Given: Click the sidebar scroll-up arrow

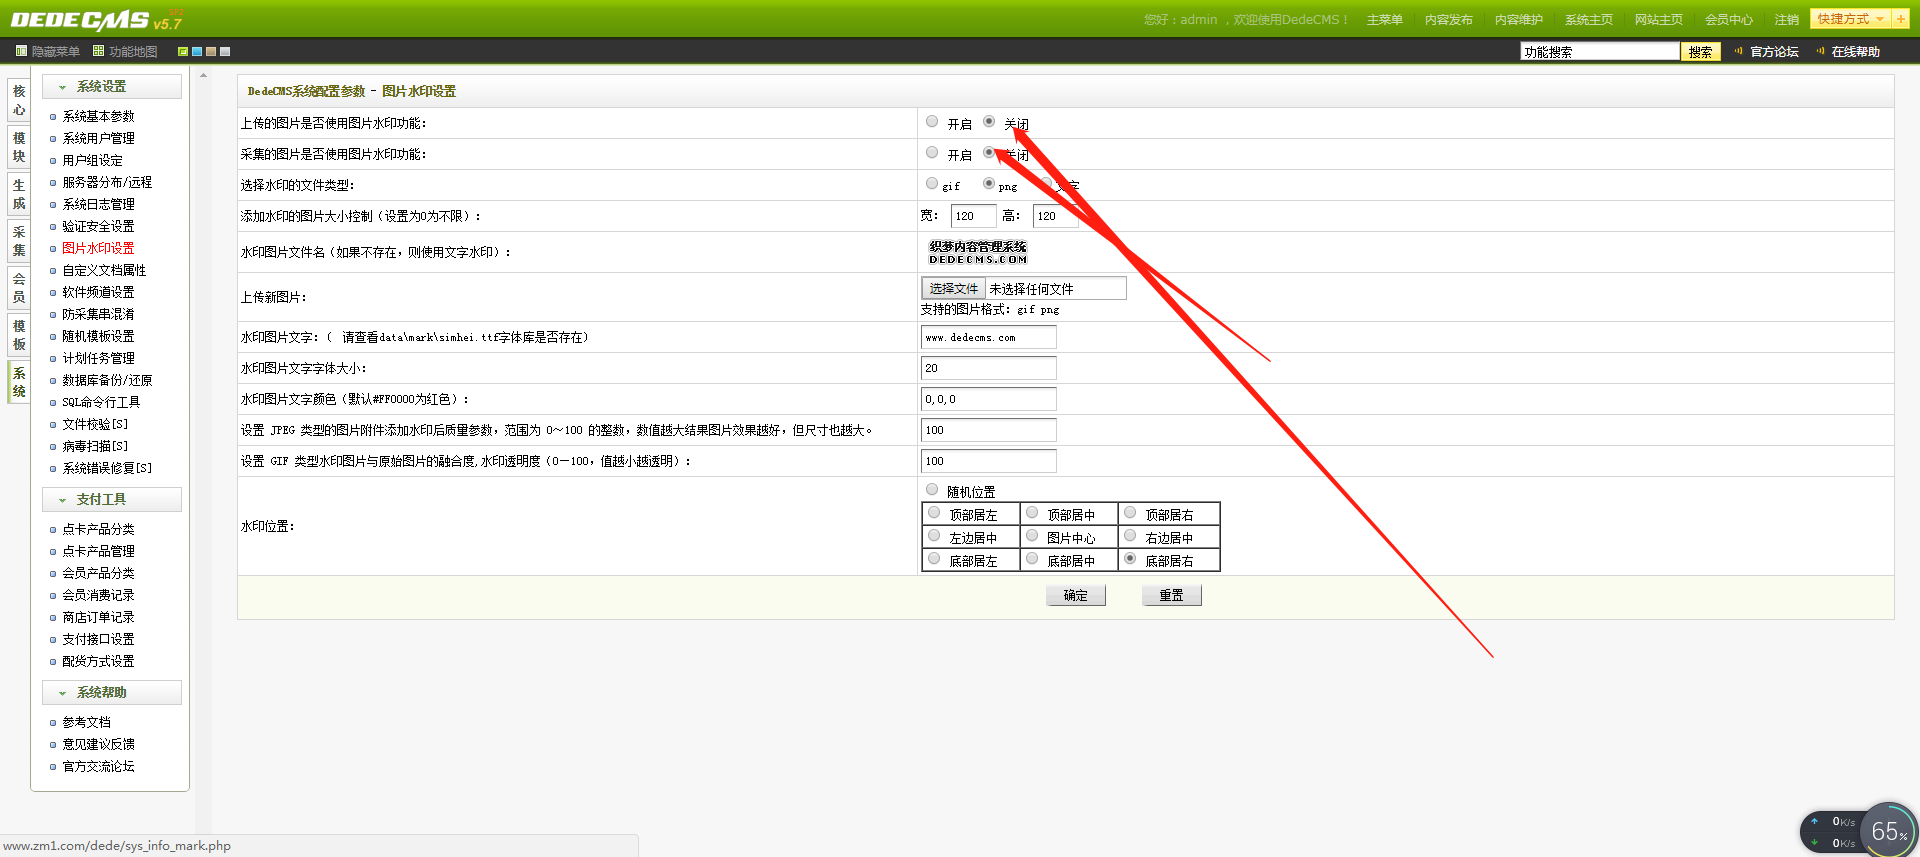Looking at the screenshot, I should point(203,76).
